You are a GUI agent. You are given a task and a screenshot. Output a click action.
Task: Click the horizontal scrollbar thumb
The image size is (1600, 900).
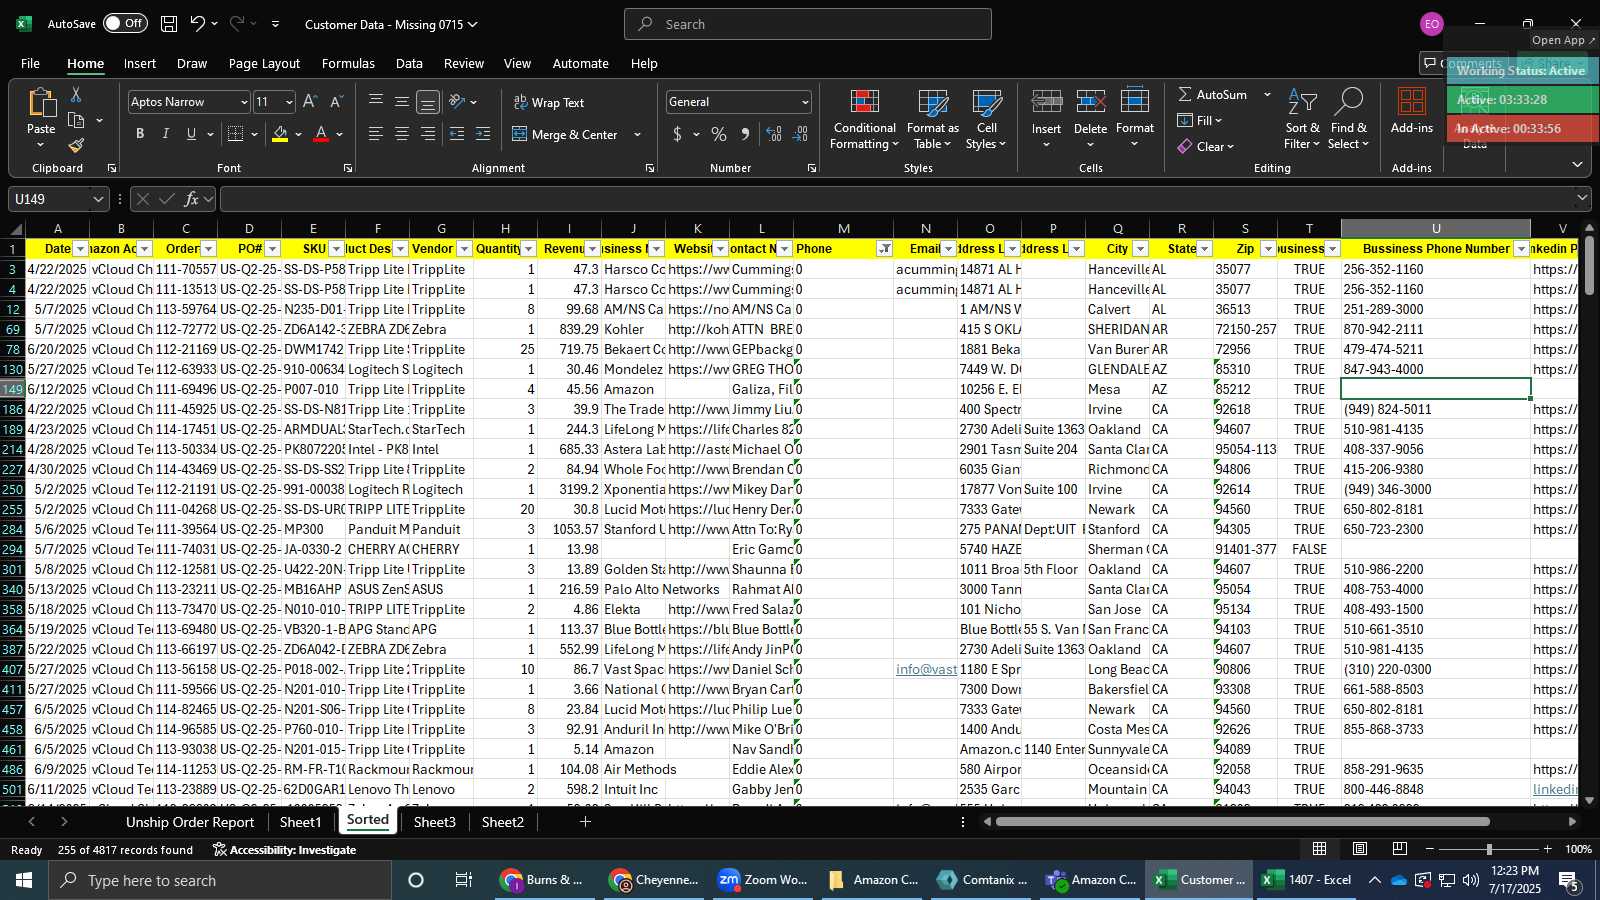point(1242,822)
